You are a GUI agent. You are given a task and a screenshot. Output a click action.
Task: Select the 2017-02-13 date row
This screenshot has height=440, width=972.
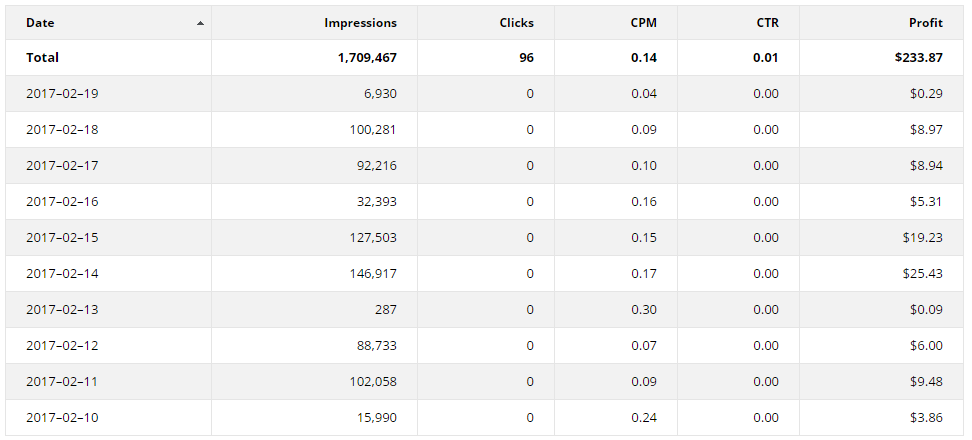point(62,310)
